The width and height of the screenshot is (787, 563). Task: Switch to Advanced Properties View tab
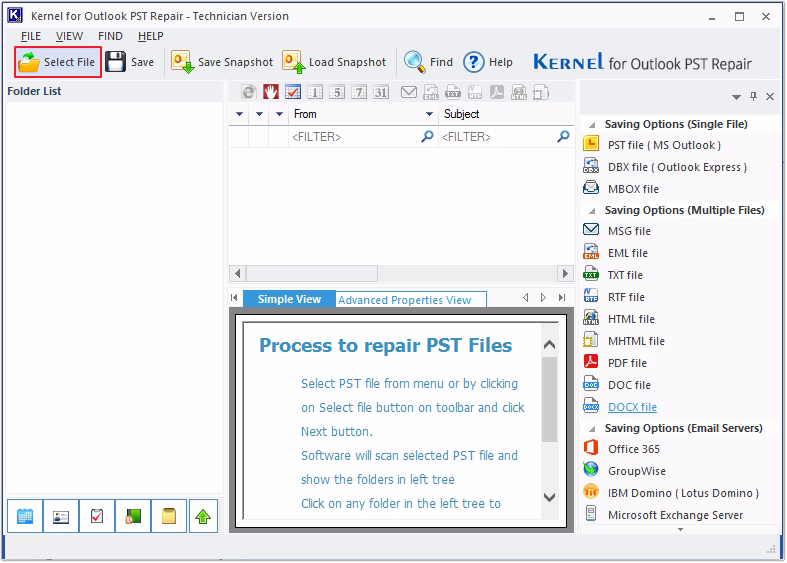[x=405, y=300]
